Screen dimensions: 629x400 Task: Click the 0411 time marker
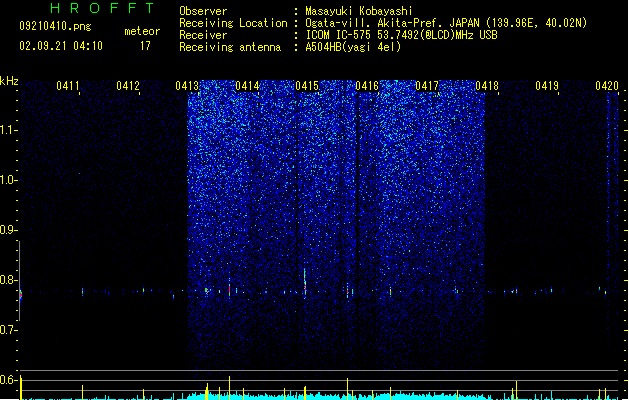coord(68,86)
